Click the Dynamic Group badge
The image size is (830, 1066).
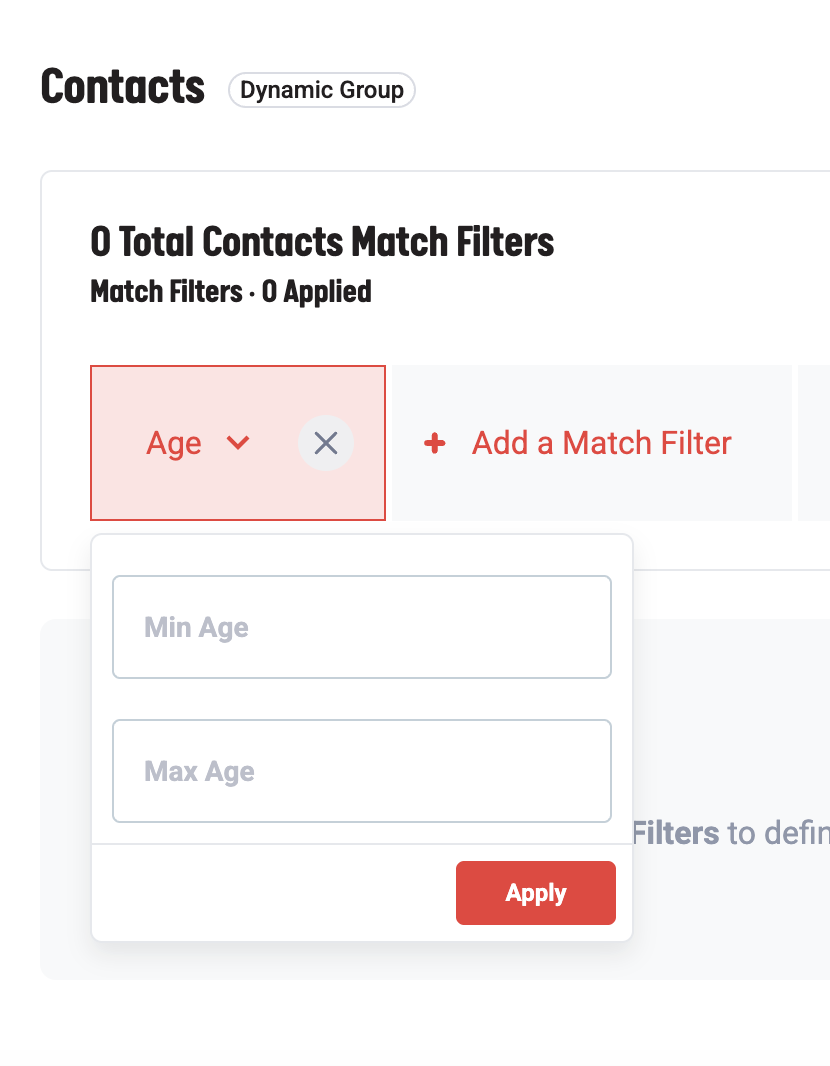click(x=321, y=90)
